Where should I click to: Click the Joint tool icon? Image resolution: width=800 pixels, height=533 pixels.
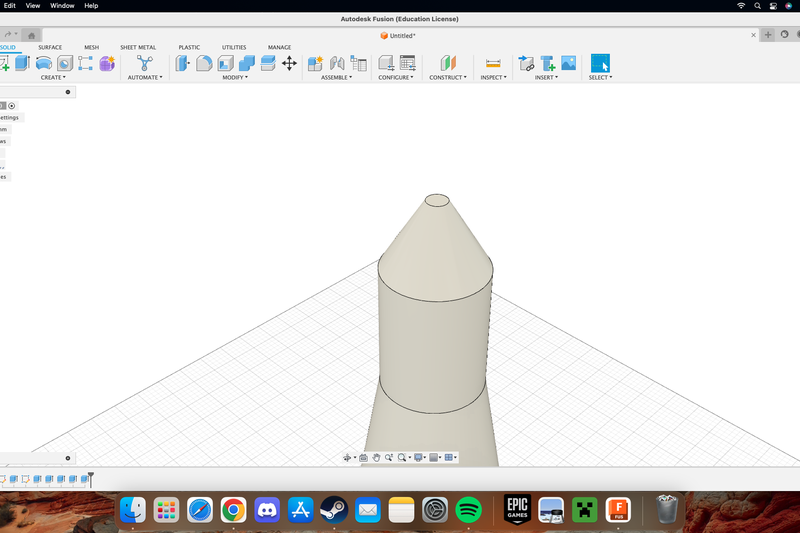[x=337, y=63]
